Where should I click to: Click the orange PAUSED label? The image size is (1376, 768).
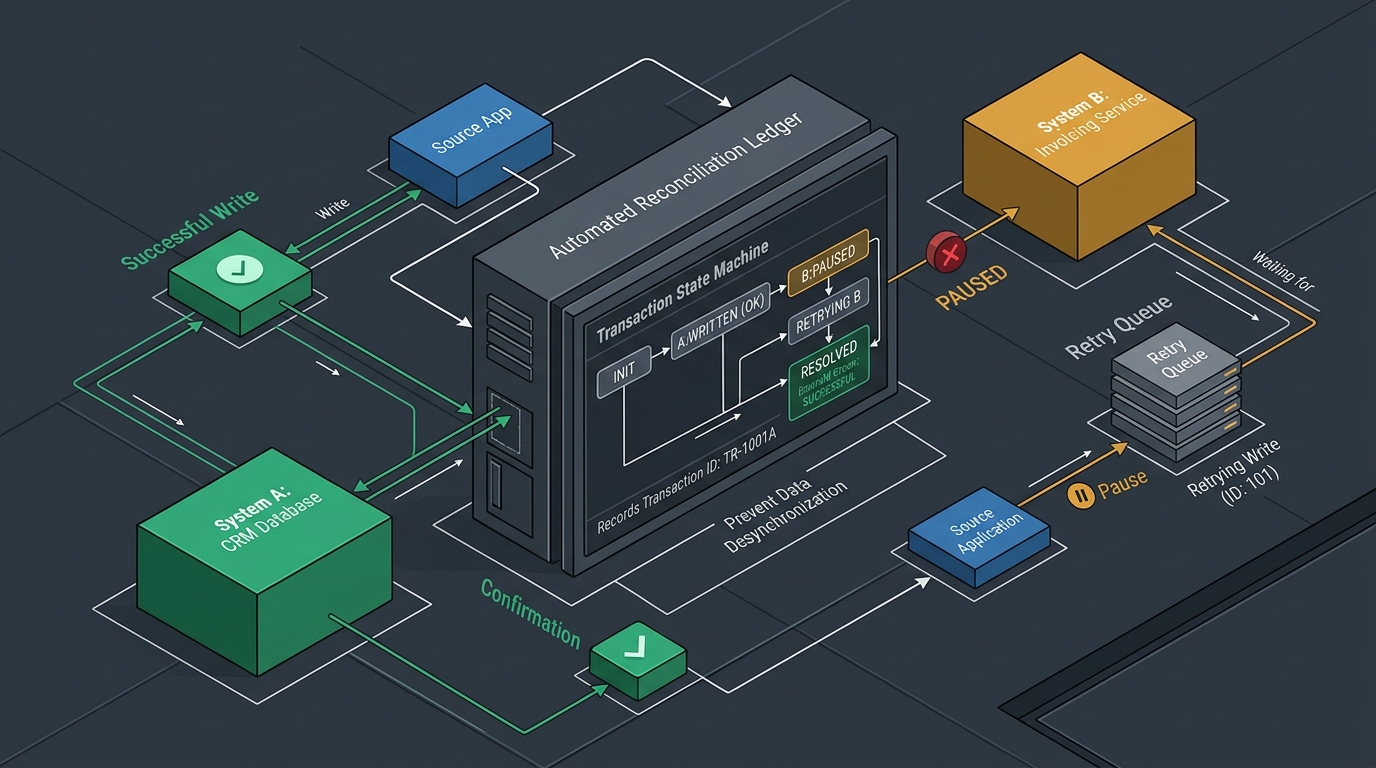click(971, 285)
